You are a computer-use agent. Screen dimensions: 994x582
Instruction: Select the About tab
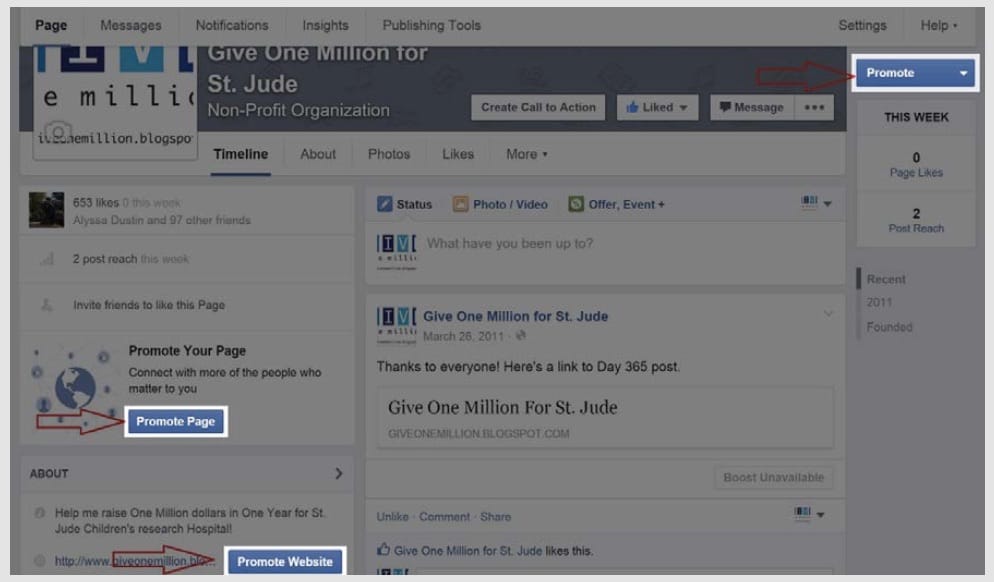pyautogui.click(x=318, y=154)
